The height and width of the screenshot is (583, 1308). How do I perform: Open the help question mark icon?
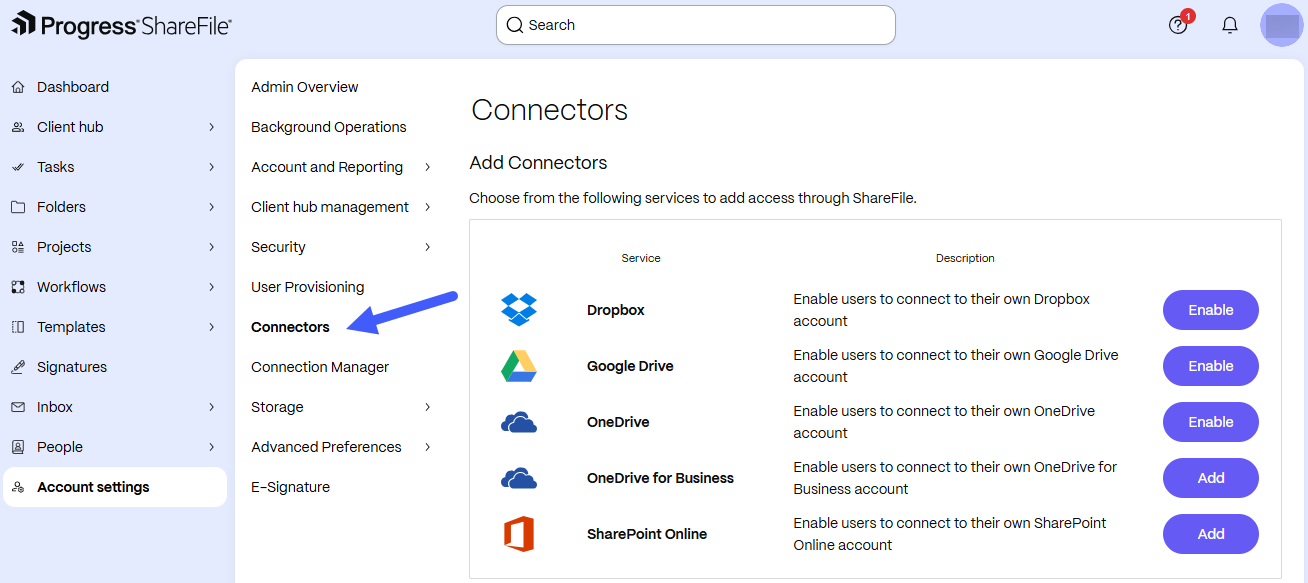[1178, 25]
